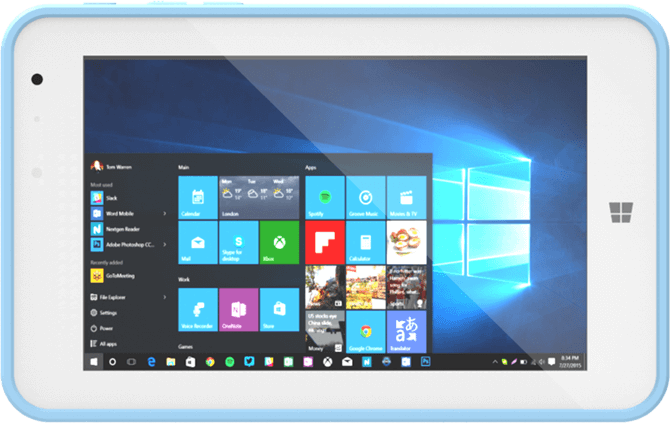Open Cortana circle on taskbar
670x423 pixels.
coord(112,362)
